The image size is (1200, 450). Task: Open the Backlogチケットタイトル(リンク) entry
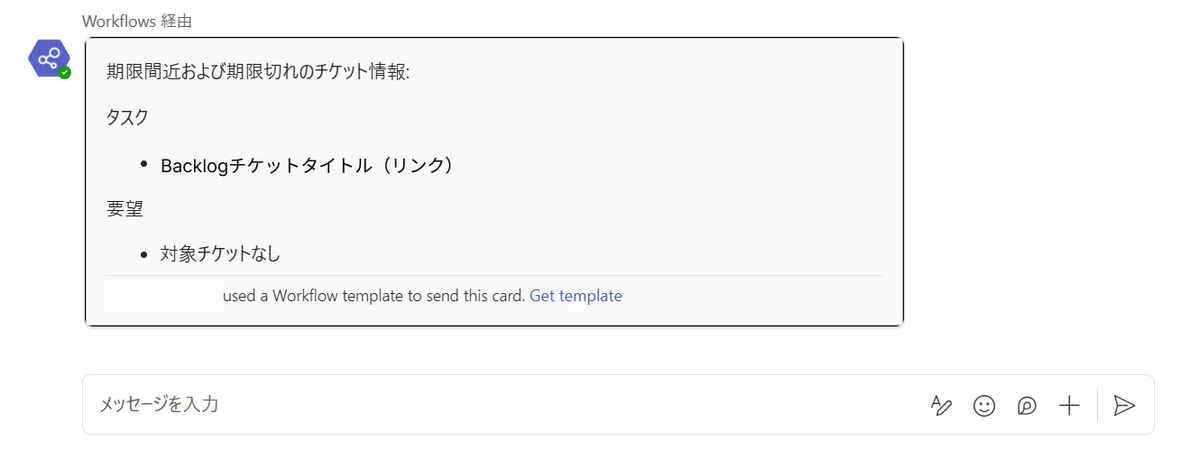pyautogui.click(x=308, y=165)
